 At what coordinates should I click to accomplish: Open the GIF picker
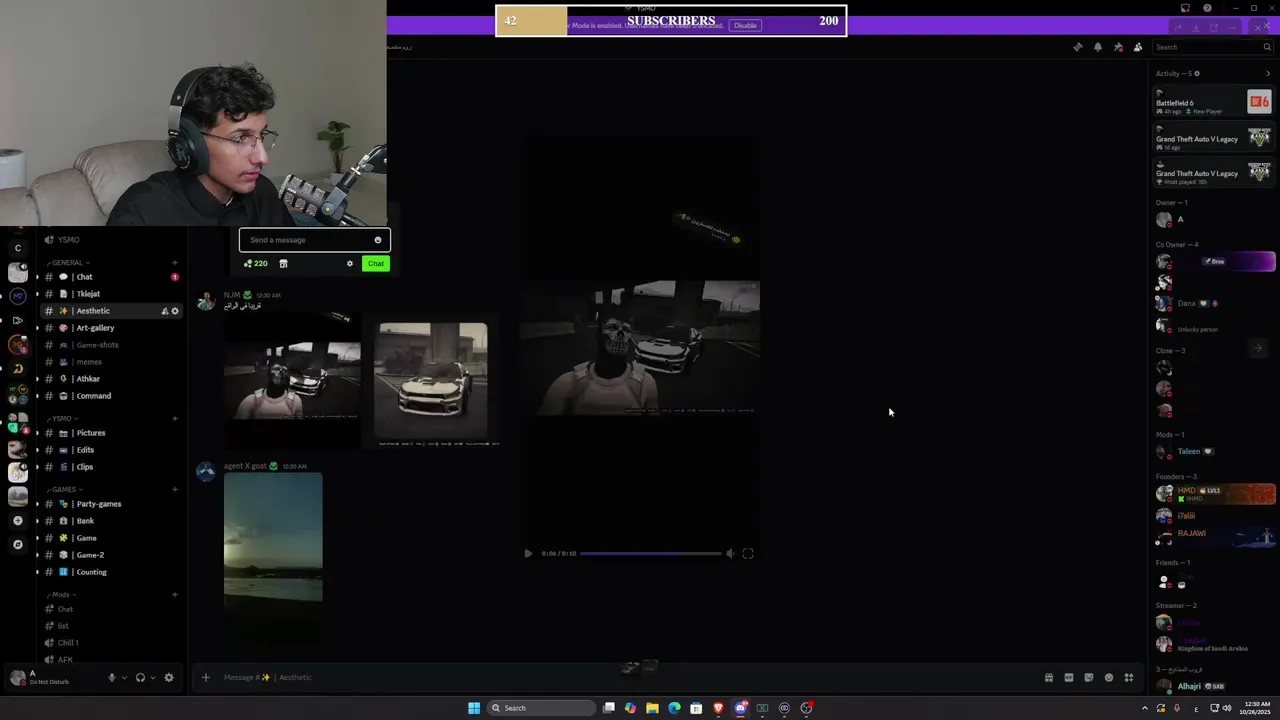(x=1068, y=677)
